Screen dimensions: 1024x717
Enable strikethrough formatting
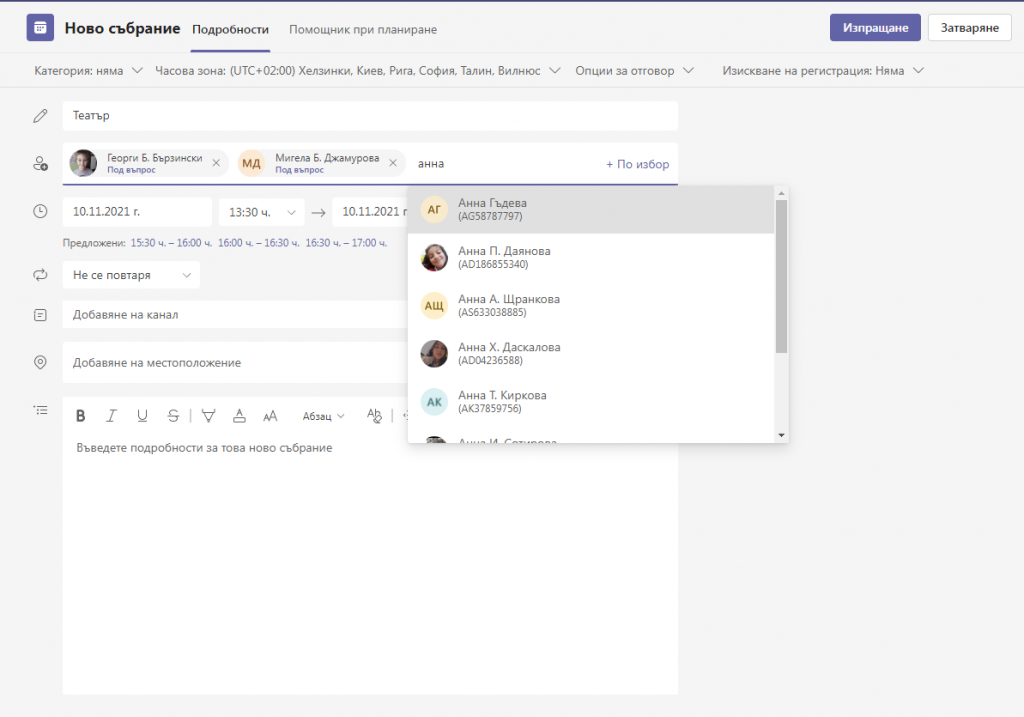(174, 416)
